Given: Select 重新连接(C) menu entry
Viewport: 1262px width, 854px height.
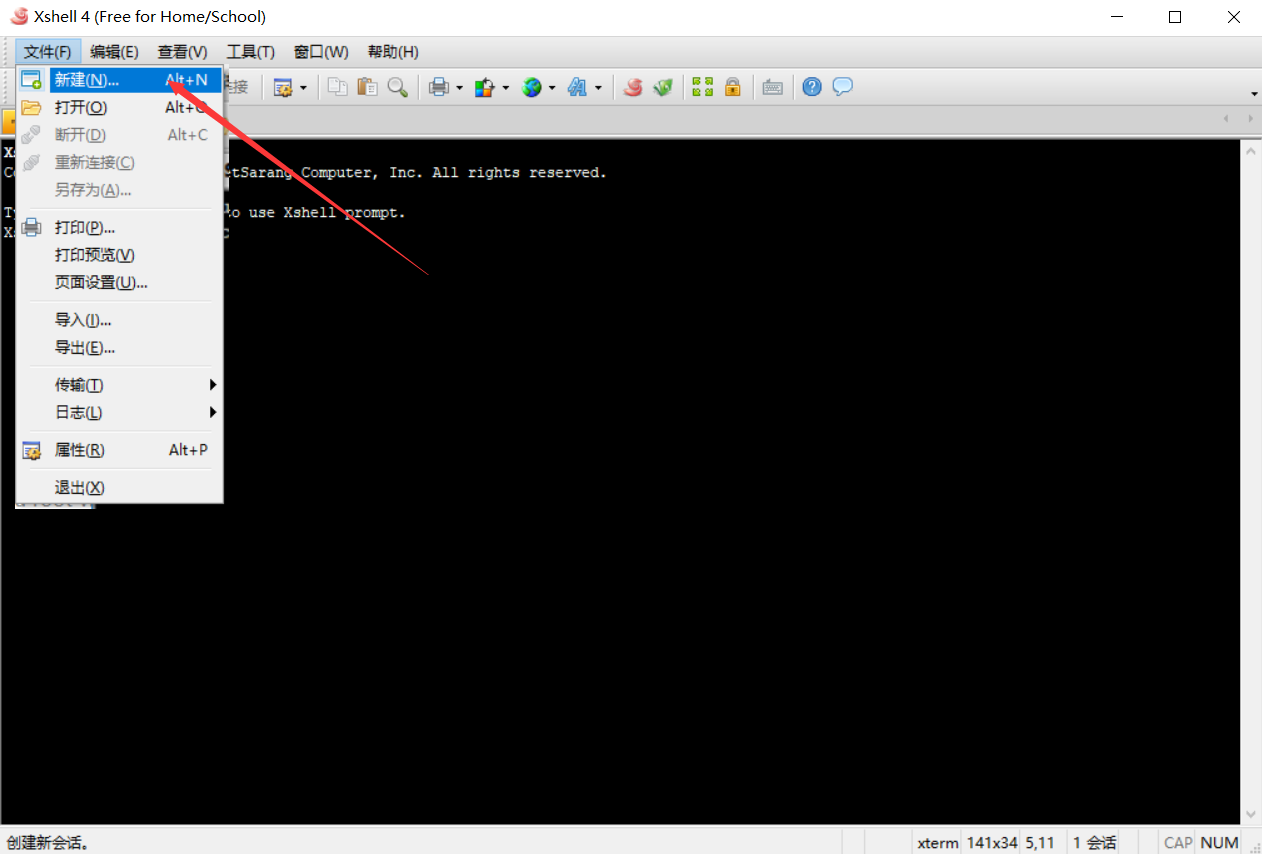Looking at the screenshot, I should click(119, 162).
